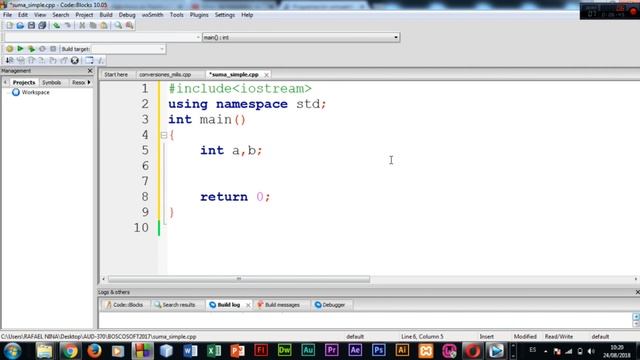Screen dimensions: 640x360
Task: Click the Find magnifier icon
Action: [x=118, y=25]
